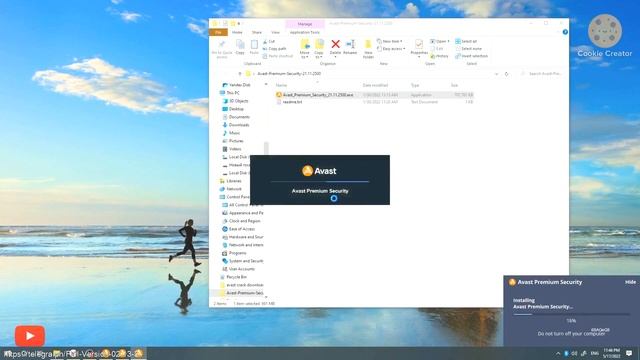640x360 pixels.
Task: Click the Move to dropdown button
Action: (304, 49)
